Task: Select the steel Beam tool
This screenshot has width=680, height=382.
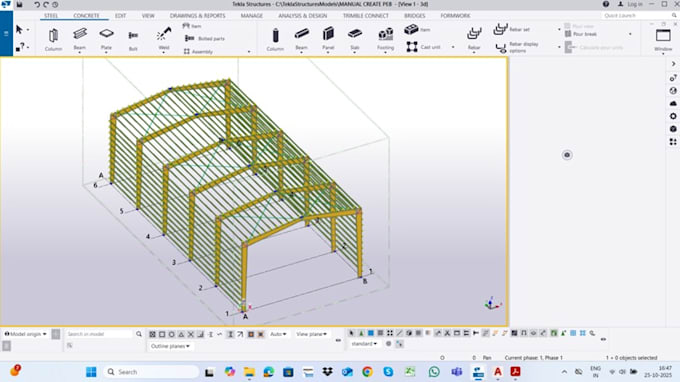Action: (x=80, y=38)
